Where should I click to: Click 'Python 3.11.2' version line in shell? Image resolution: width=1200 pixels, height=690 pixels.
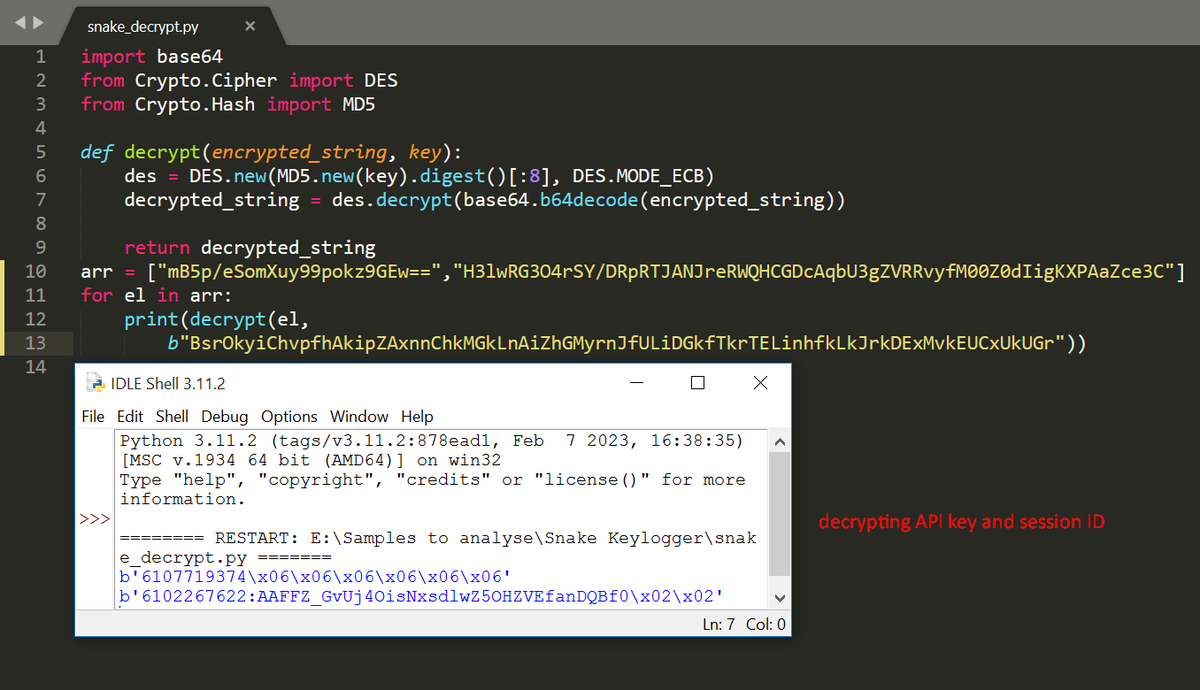coord(431,441)
